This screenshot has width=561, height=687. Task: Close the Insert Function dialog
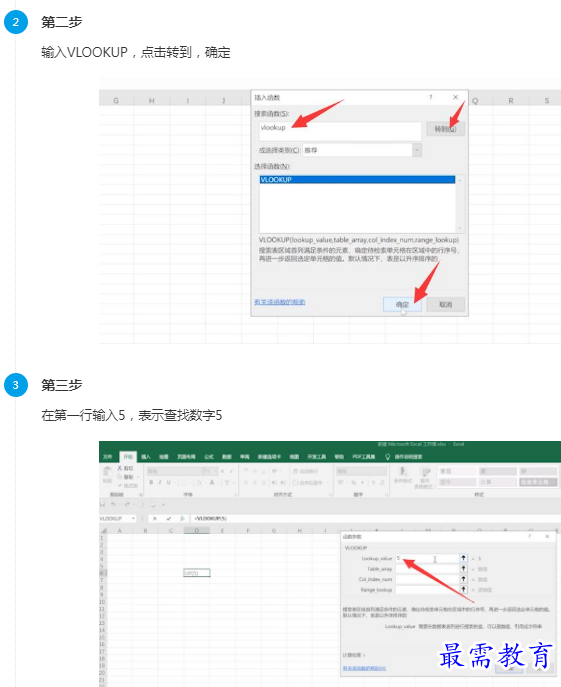[x=455, y=97]
